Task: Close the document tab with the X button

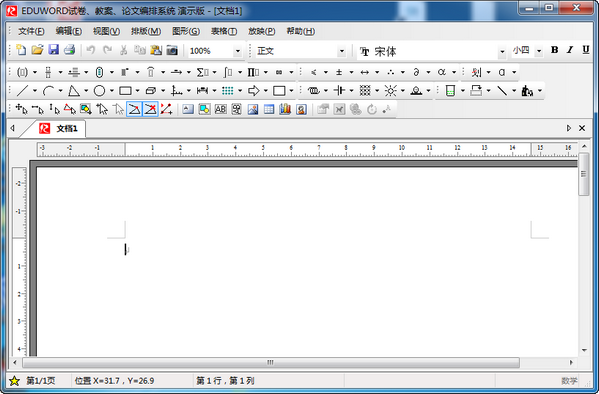Action: [x=582, y=128]
